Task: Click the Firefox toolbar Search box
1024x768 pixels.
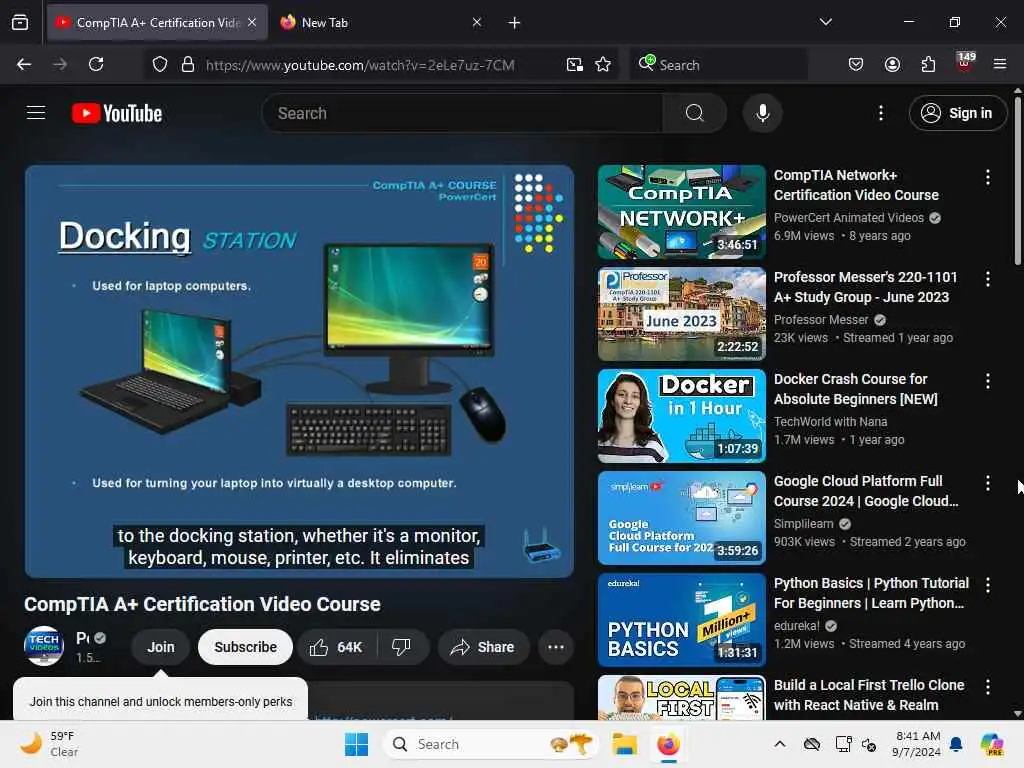Action: [718, 65]
